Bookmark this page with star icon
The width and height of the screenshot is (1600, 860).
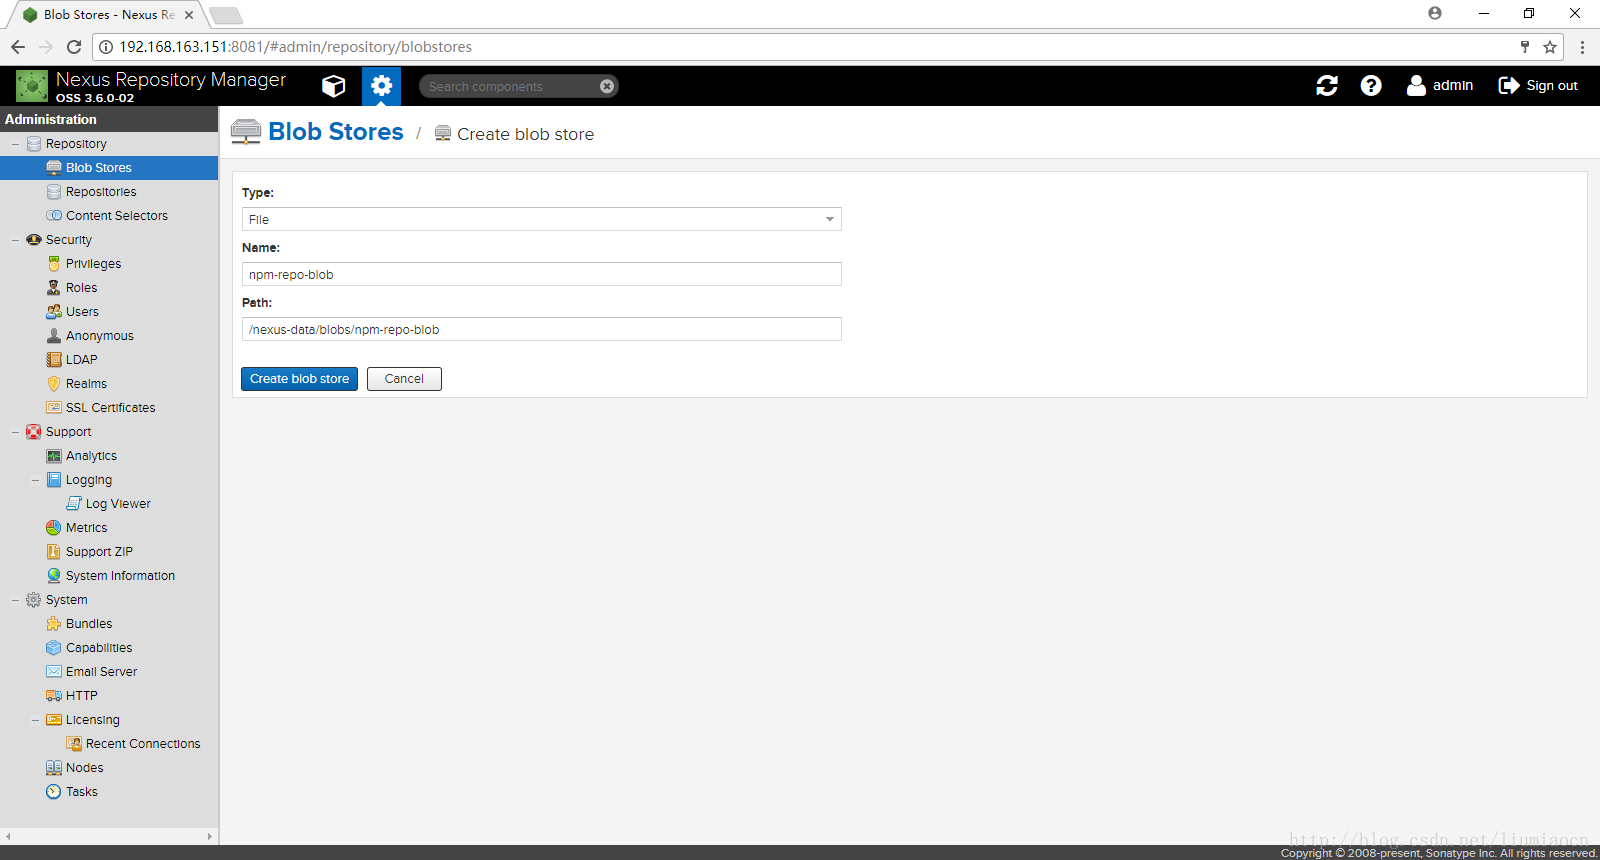pyautogui.click(x=1550, y=47)
